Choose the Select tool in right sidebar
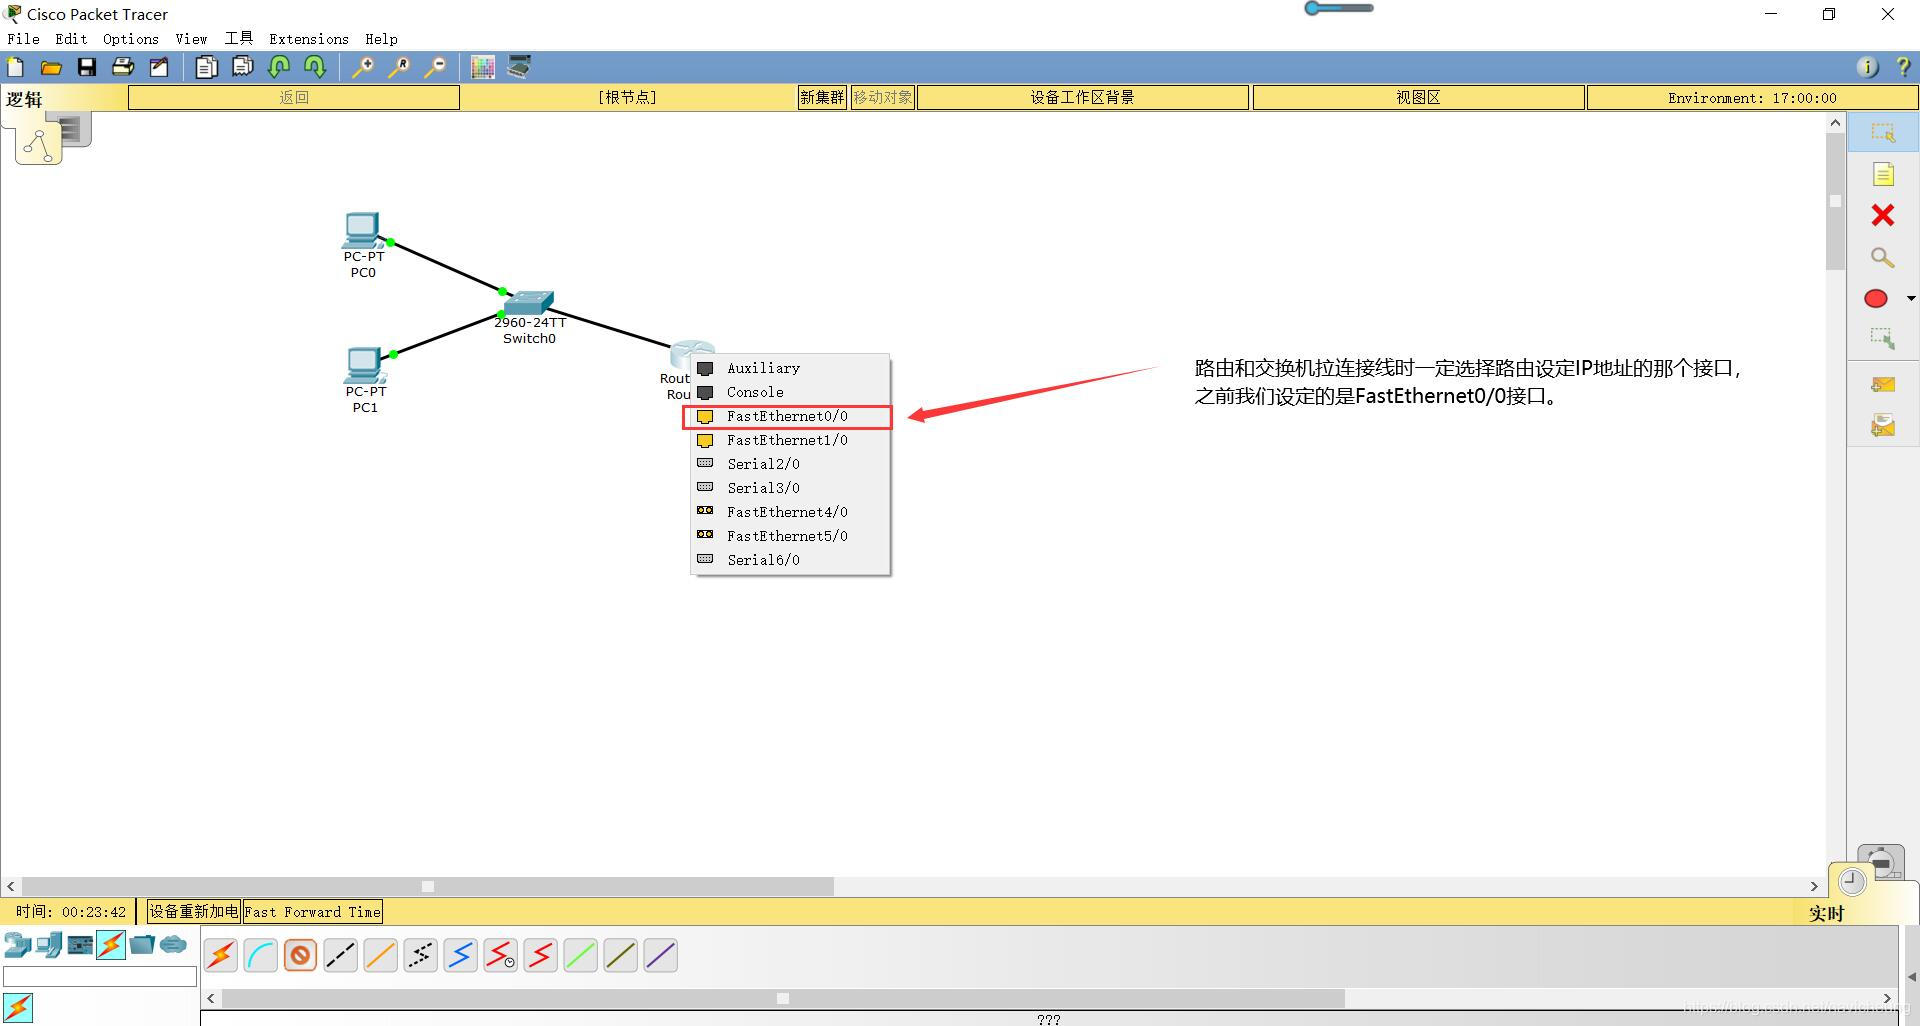This screenshot has width=1920, height=1026. click(1883, 133)
